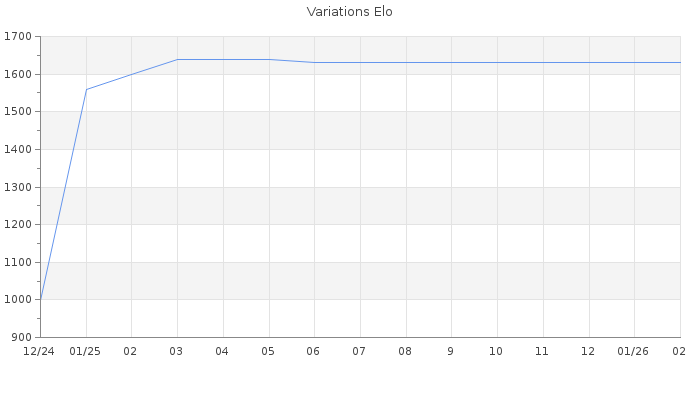Click the 1000 y-axis label
The width and height of the screenshot is (700, 400).
[19, 299]
